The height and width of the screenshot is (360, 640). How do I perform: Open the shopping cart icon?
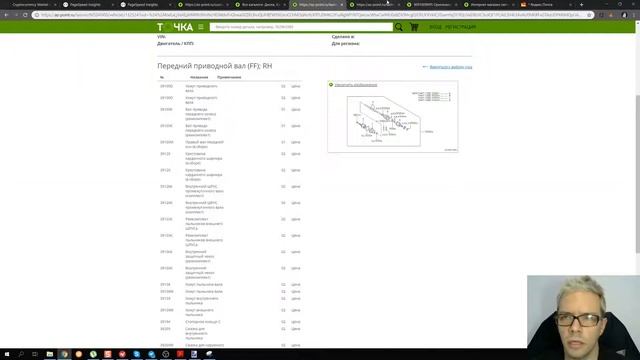pyautogui.click(x=414, y=27)
